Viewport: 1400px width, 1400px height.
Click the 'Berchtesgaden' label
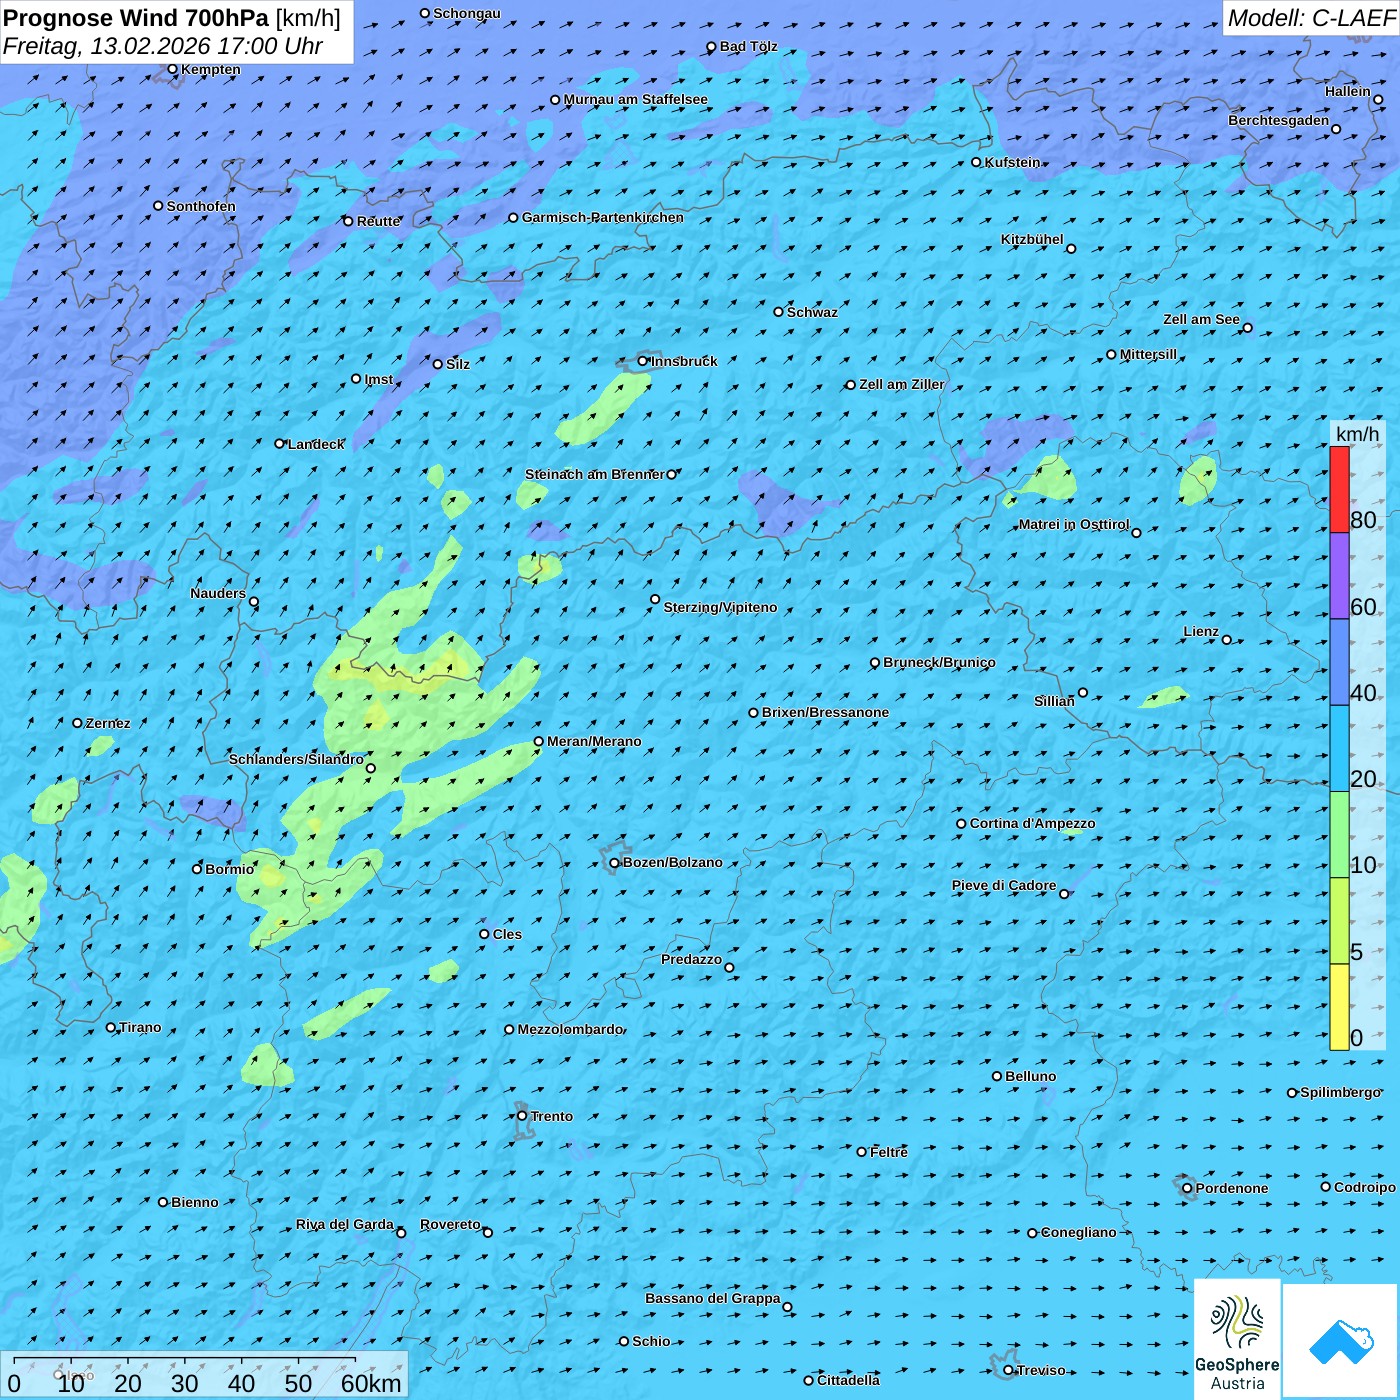coord(1279,120)
